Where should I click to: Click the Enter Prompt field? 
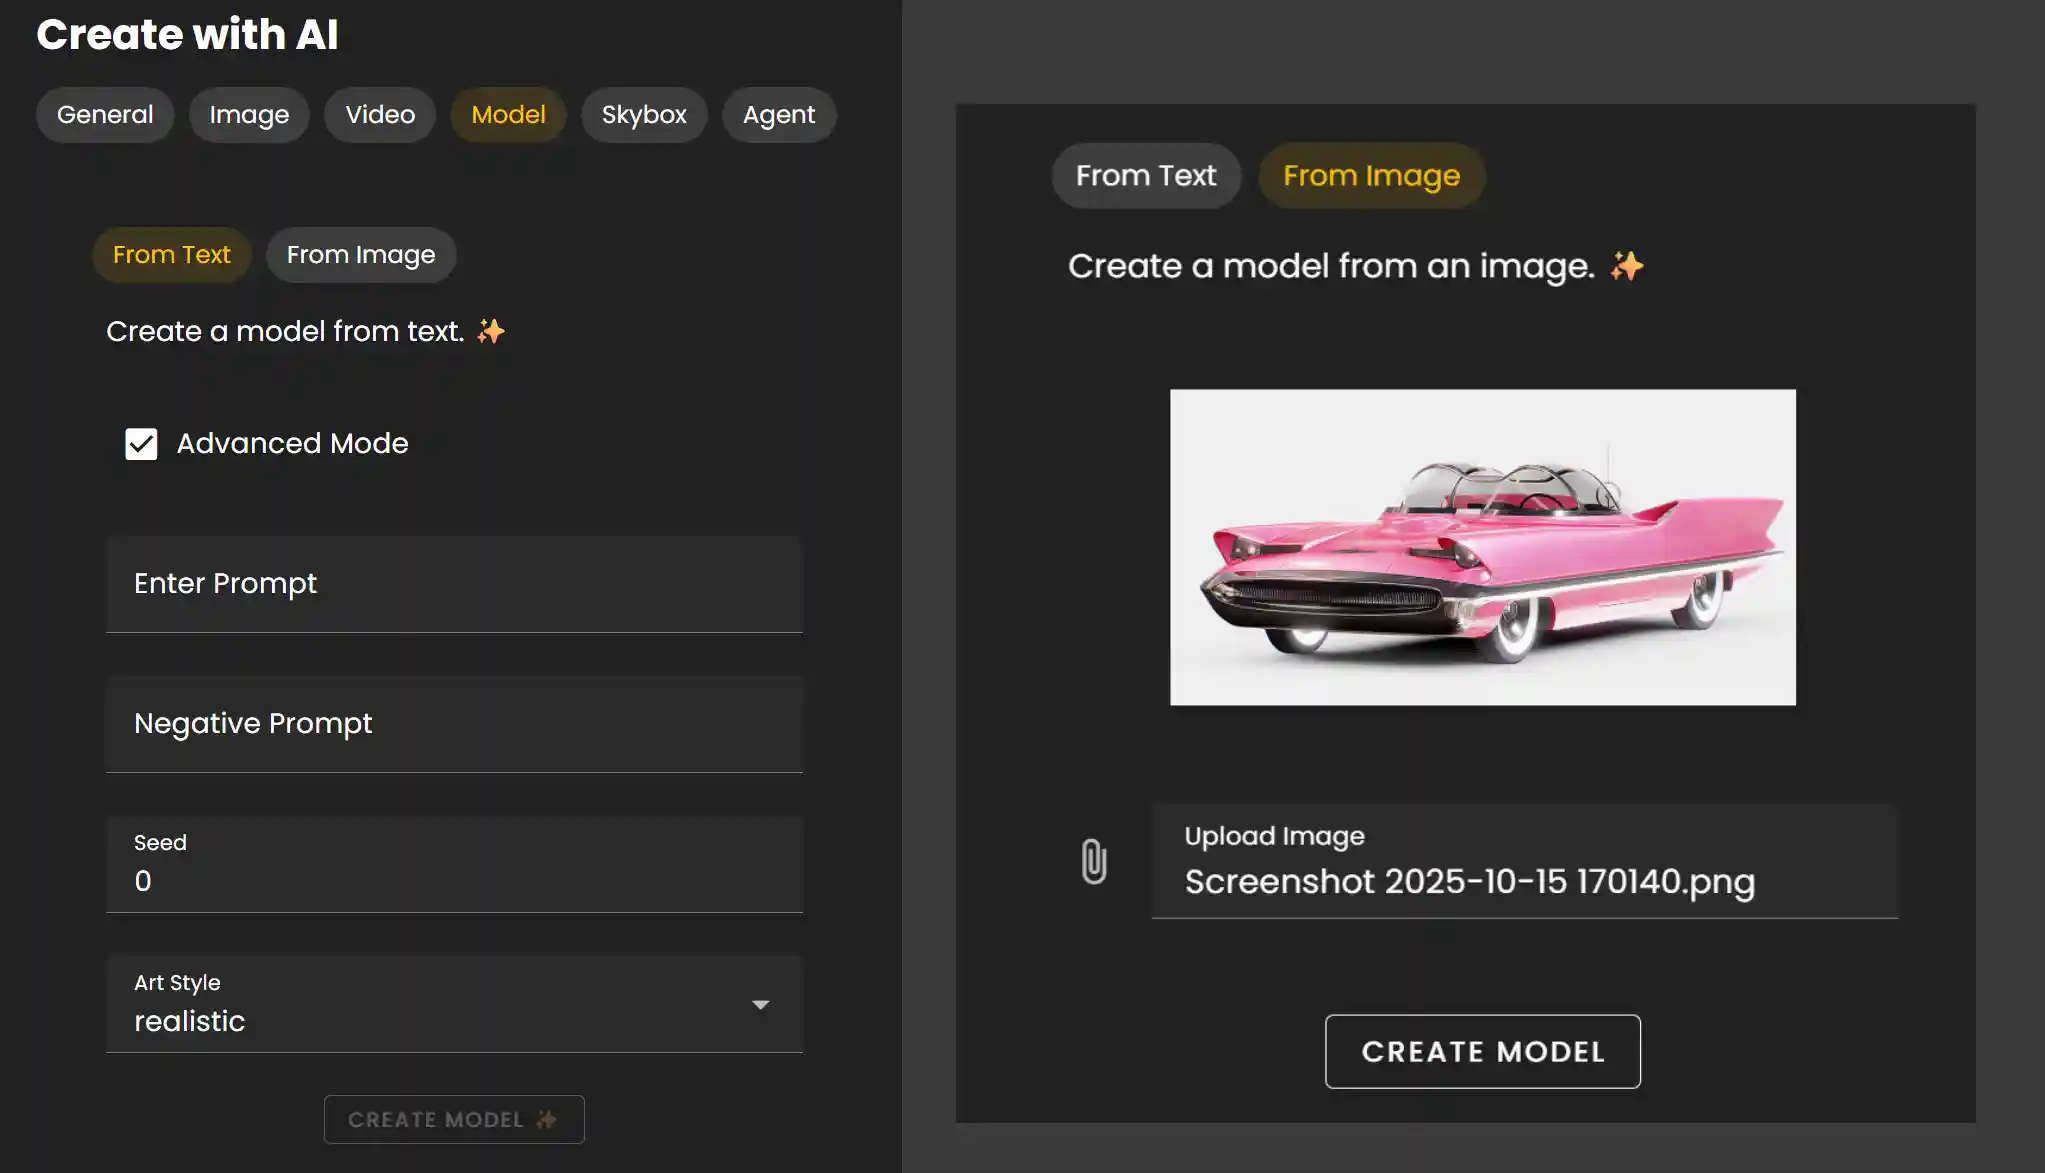click(453, 583)
